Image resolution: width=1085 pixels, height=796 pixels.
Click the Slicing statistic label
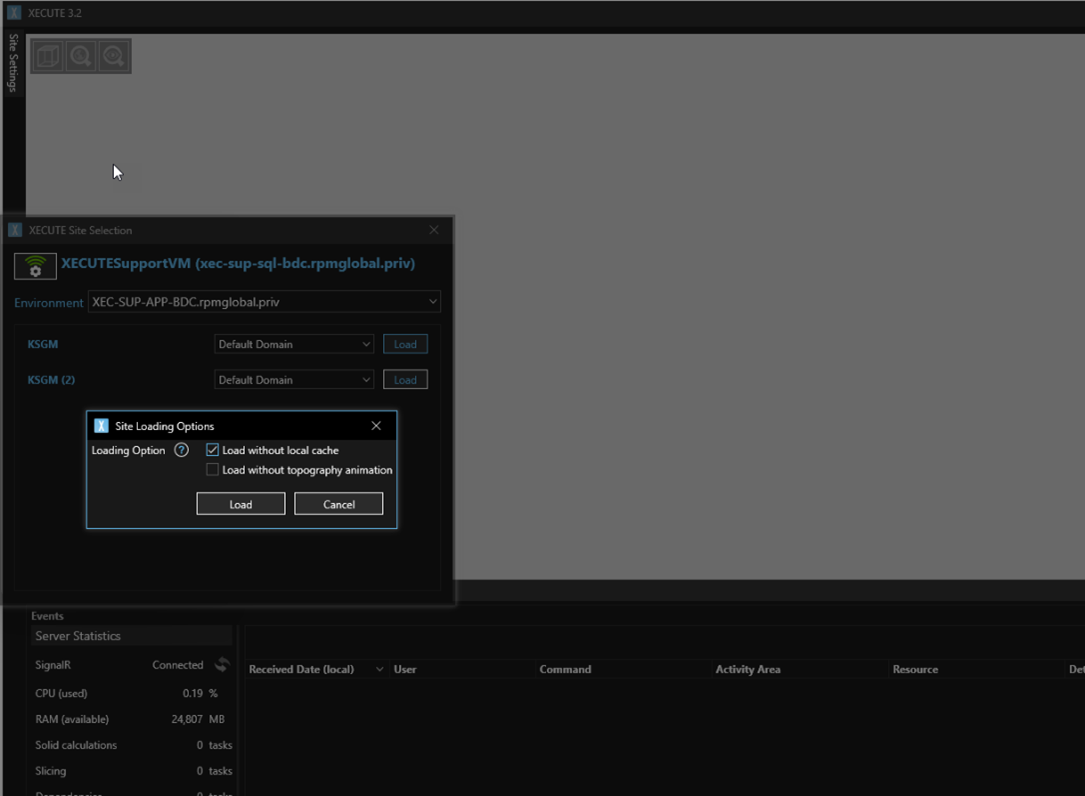click(x=51, y=770)
